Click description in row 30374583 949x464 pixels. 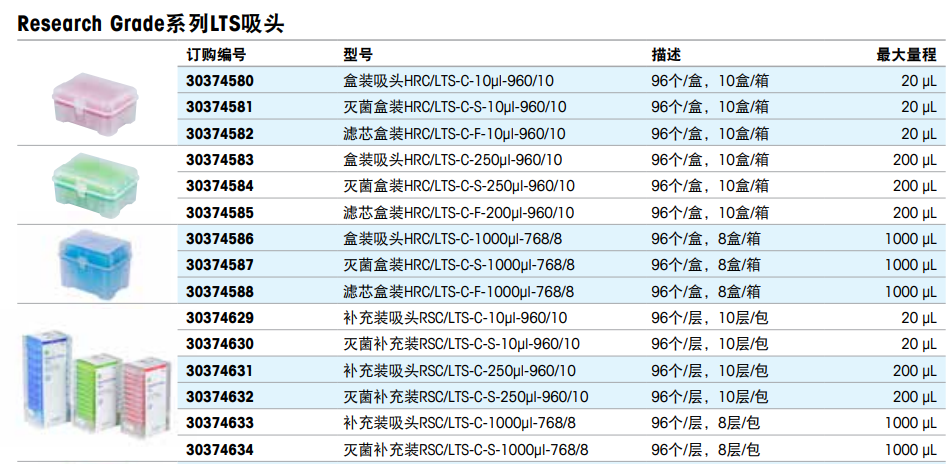coord(710,160)
